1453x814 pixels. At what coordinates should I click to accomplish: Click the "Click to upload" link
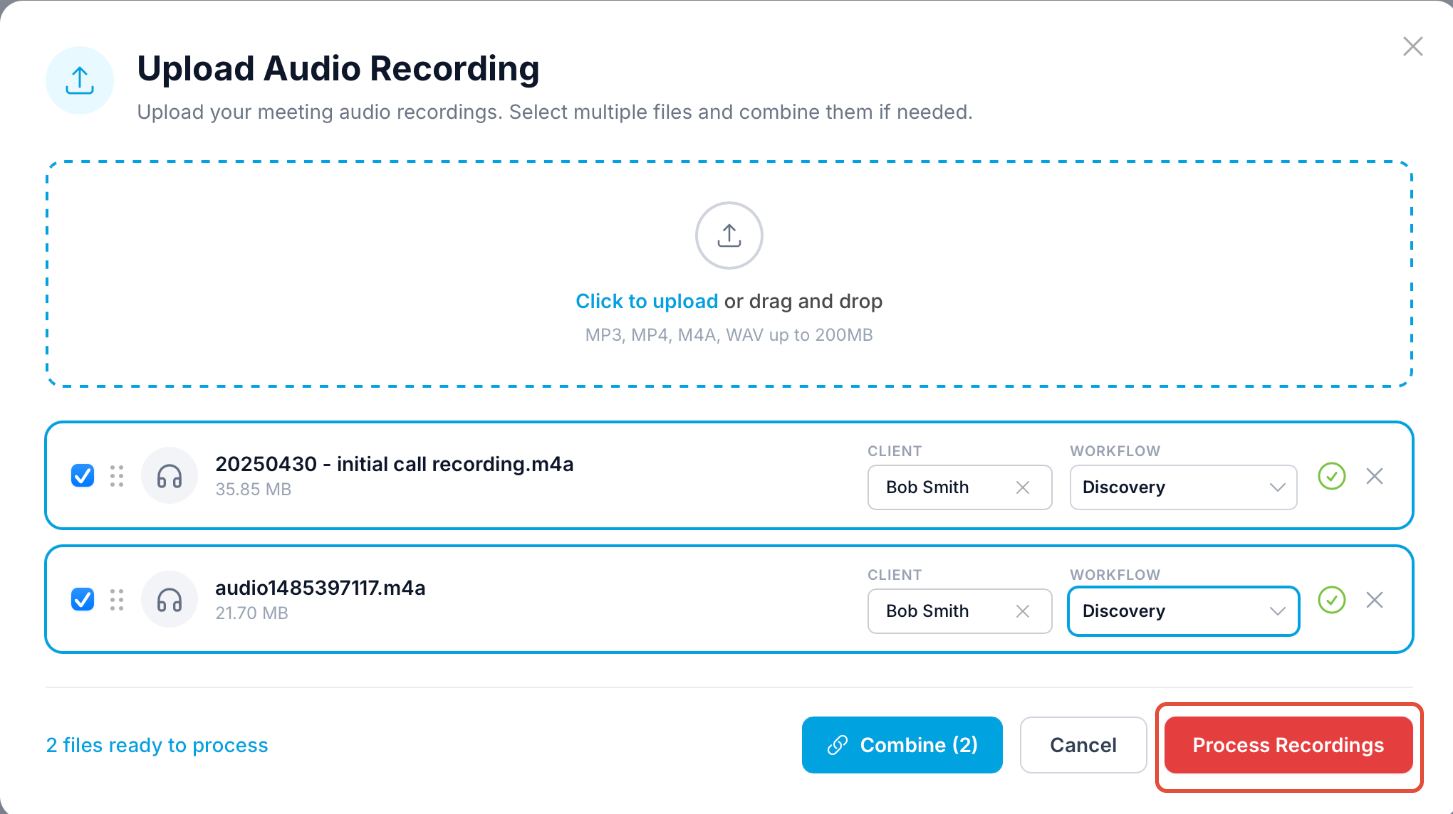pyautogui.click(x=646, y=301)
